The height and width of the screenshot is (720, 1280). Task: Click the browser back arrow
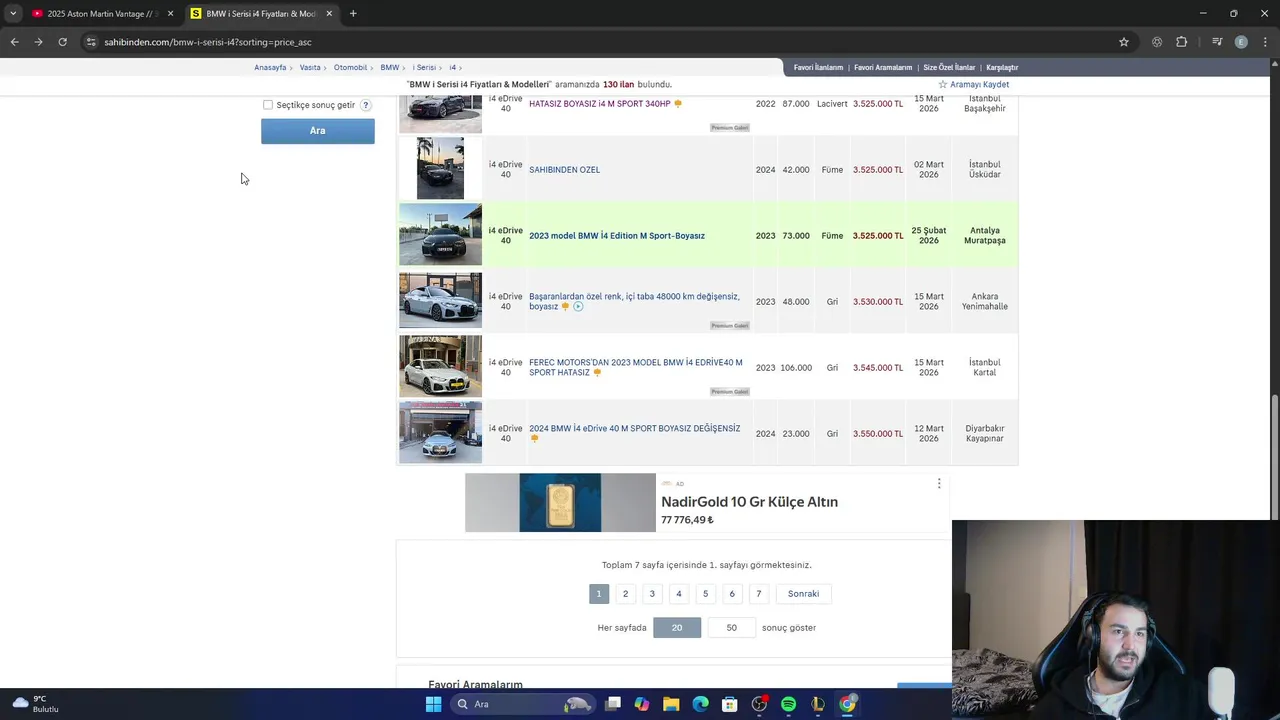coord(14,42)
